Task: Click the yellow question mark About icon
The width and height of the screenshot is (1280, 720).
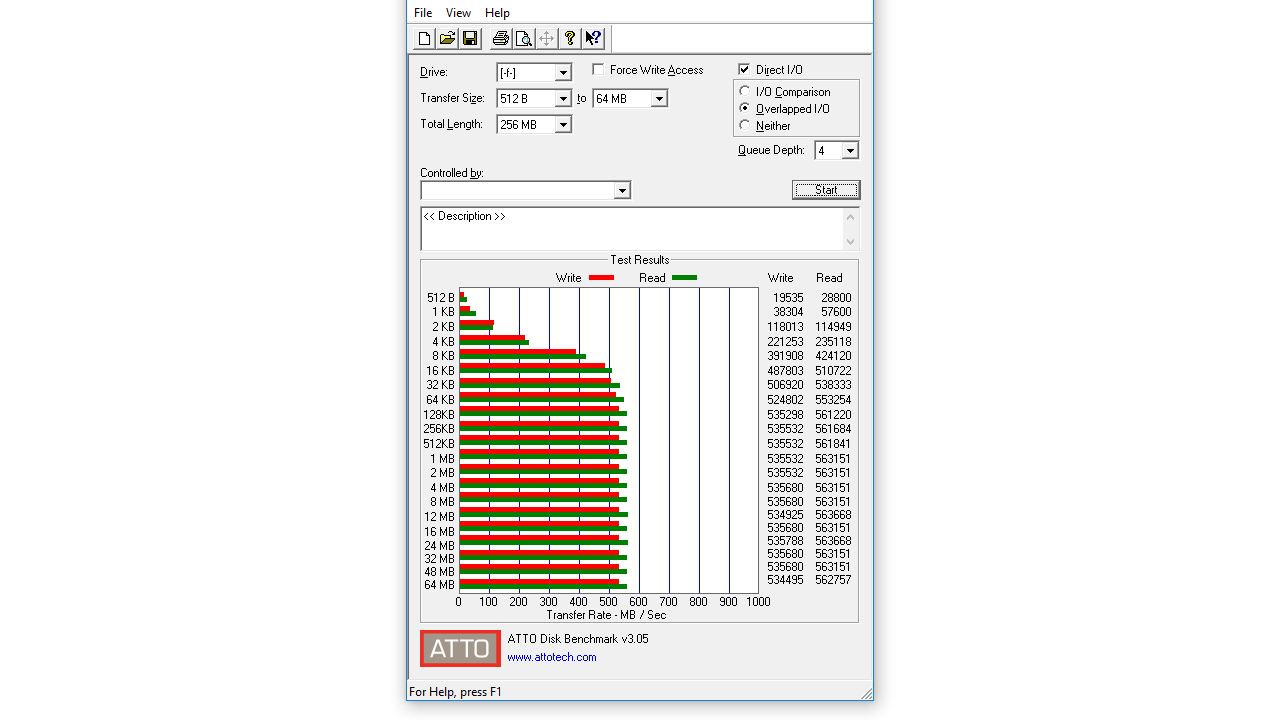Action: tap(570, 39)
